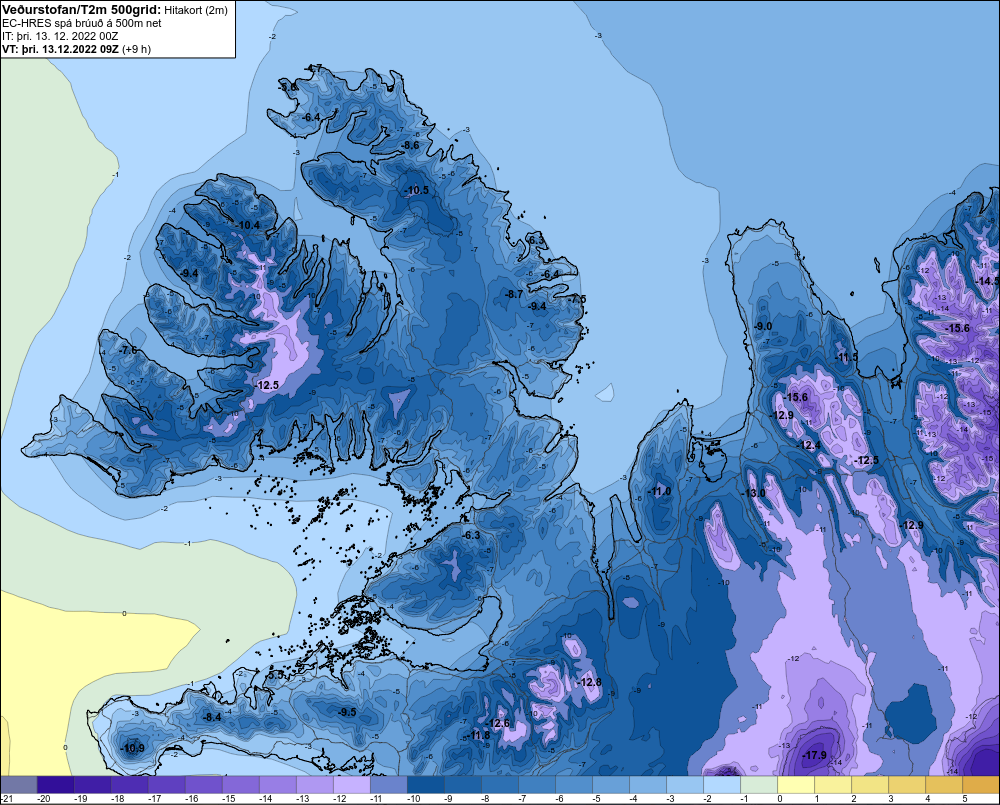1000x805 pixels.
Task: Click the -12.8 temperature label
Action: [589, 683]
